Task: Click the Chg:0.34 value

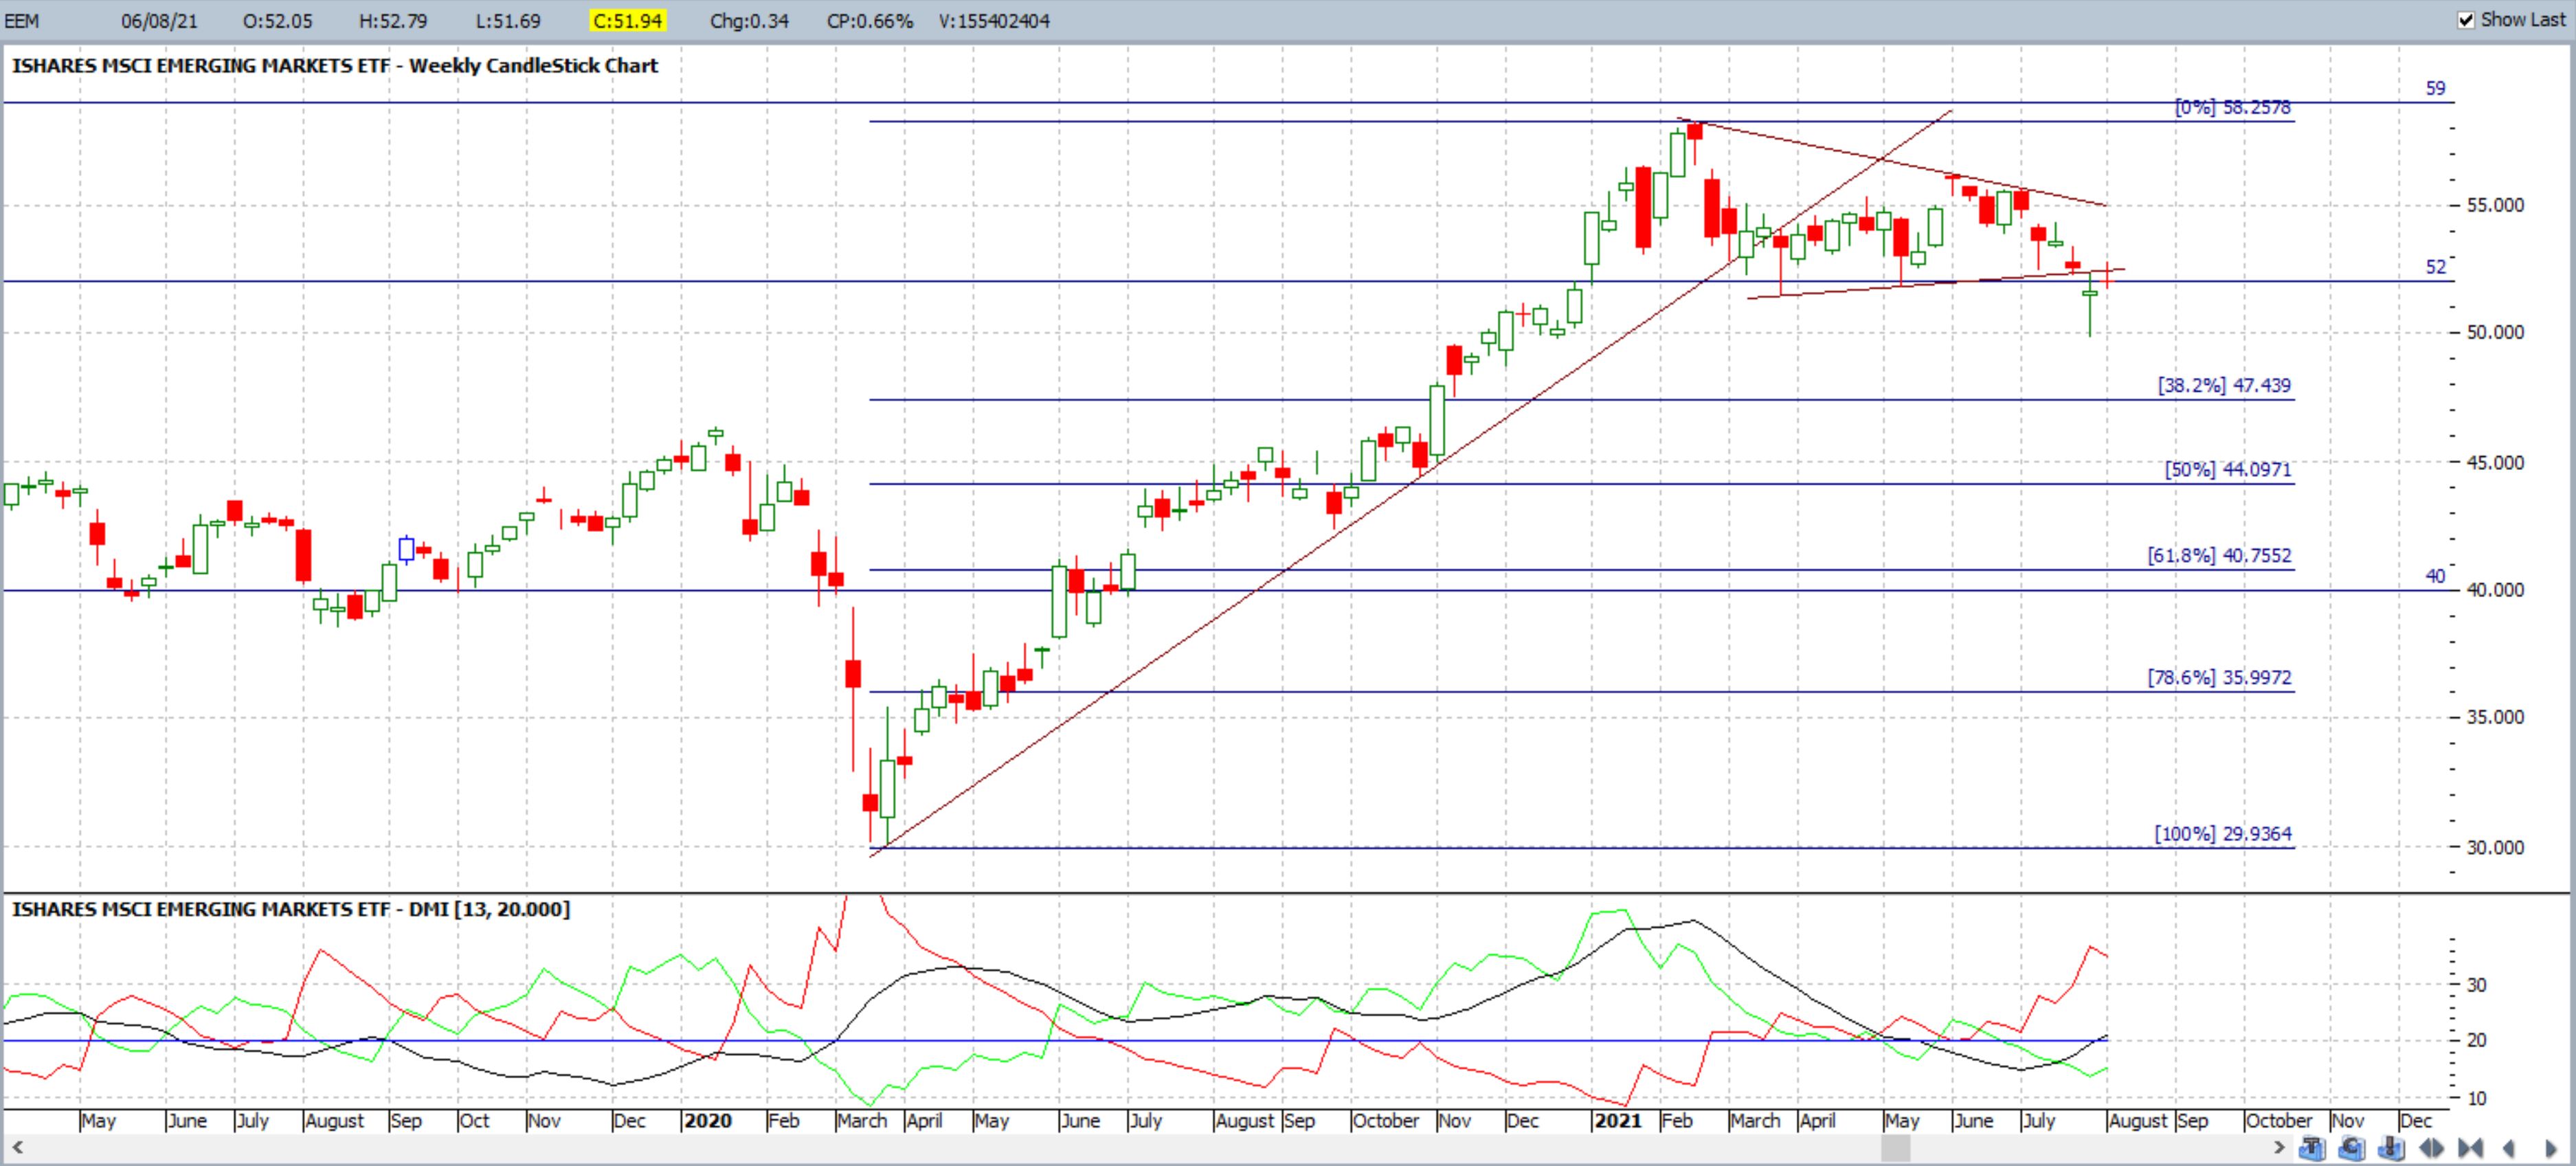Action: tap(749, 21)
